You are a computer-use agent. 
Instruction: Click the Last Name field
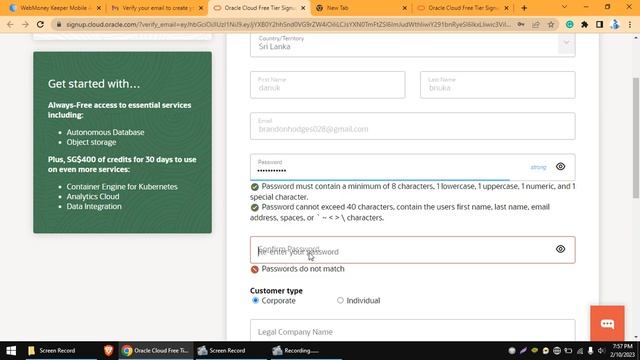(498, 84)
